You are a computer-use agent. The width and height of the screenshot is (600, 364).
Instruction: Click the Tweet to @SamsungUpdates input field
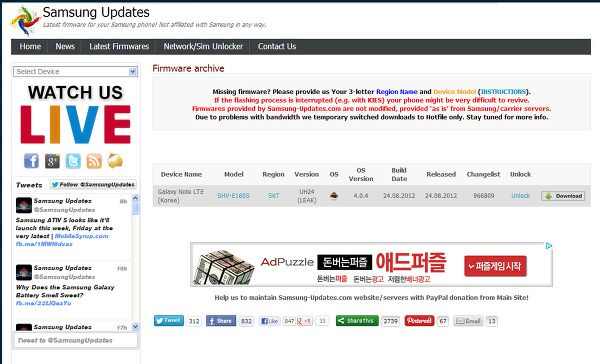pos(75,340)
